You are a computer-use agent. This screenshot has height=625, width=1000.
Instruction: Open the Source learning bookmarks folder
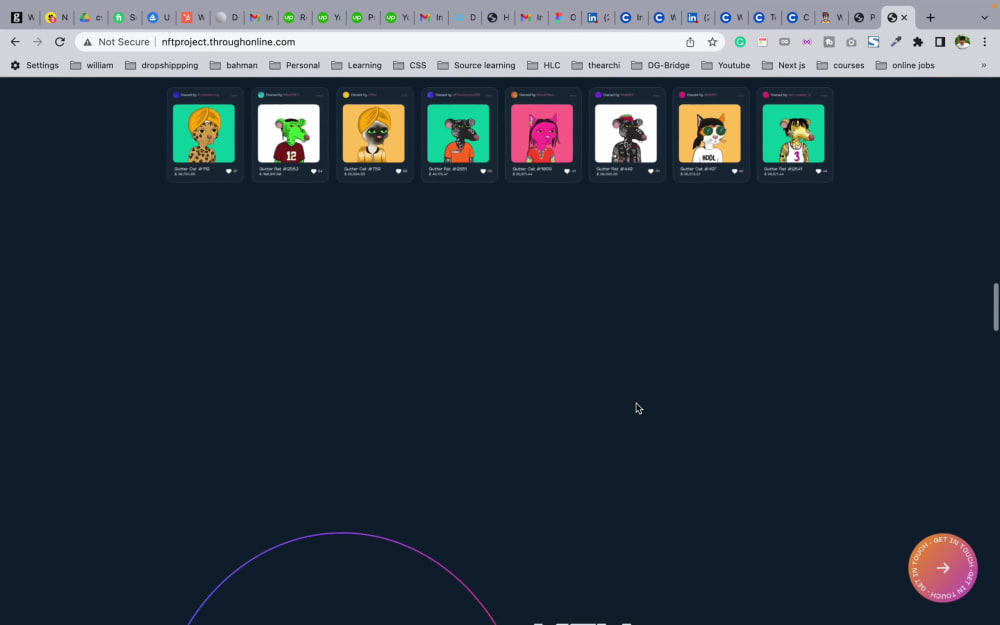point(476,65)
